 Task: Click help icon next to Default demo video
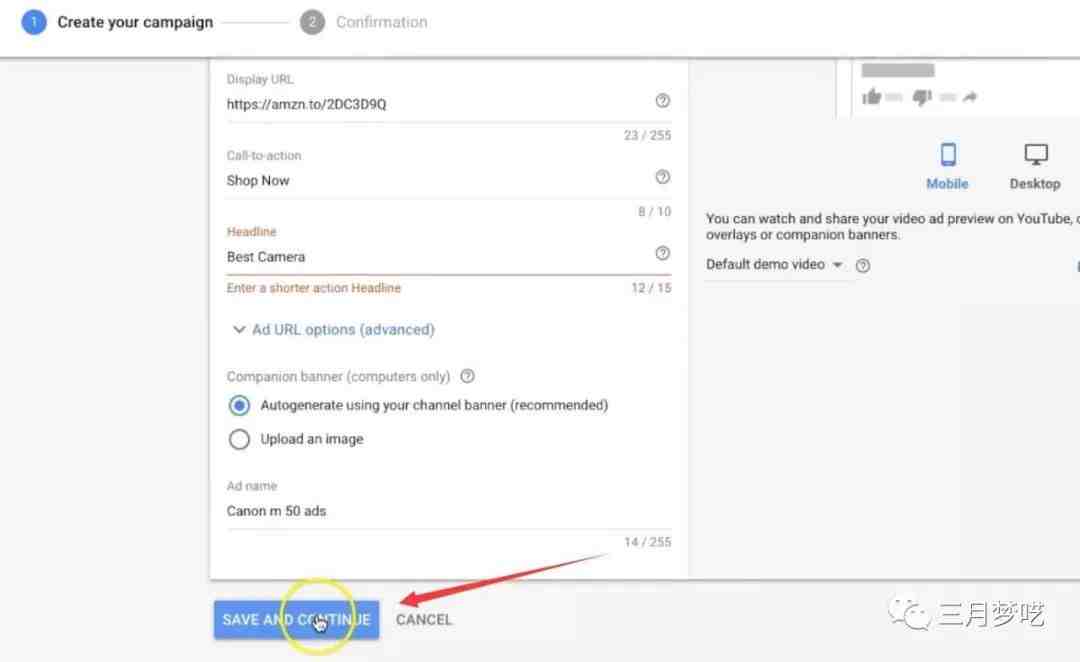(x=863, y=265)
